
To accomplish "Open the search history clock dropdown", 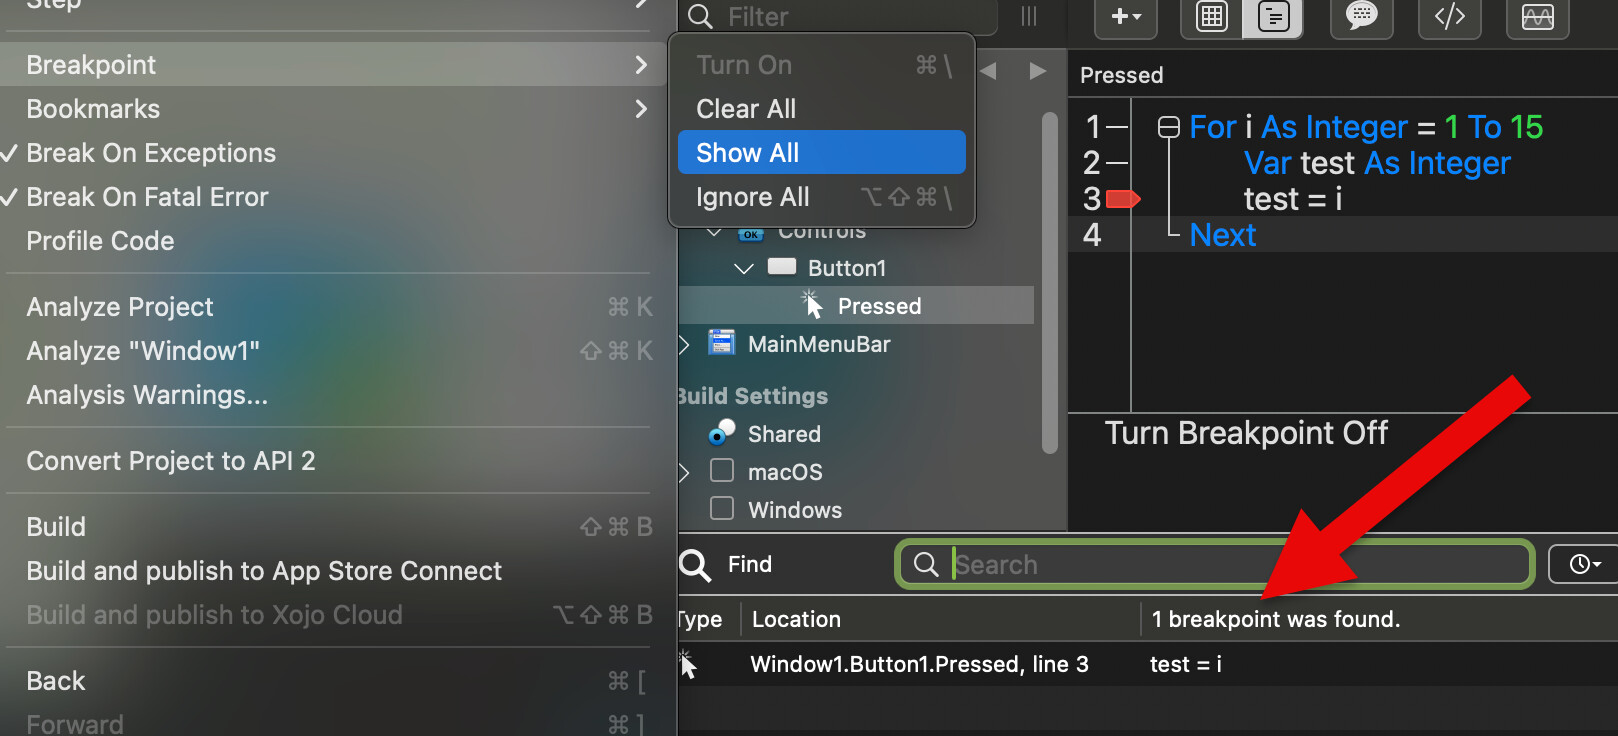I will pyautogui.click(x=1584, y=564).
